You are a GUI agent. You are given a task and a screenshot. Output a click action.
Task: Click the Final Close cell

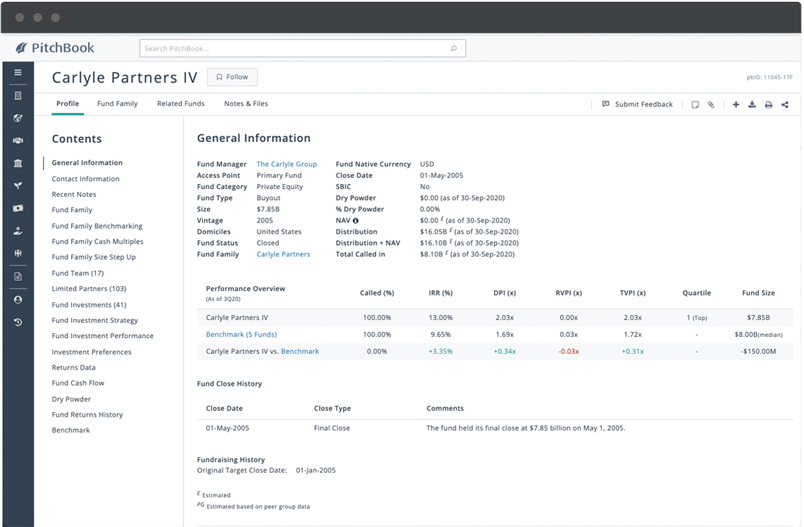click(x=332, y=428)
